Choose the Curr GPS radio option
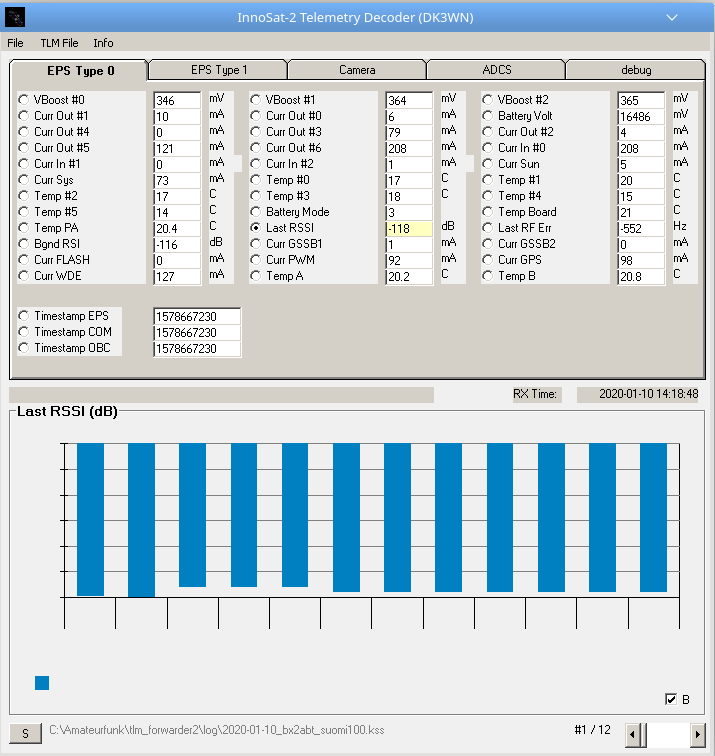 488,260
